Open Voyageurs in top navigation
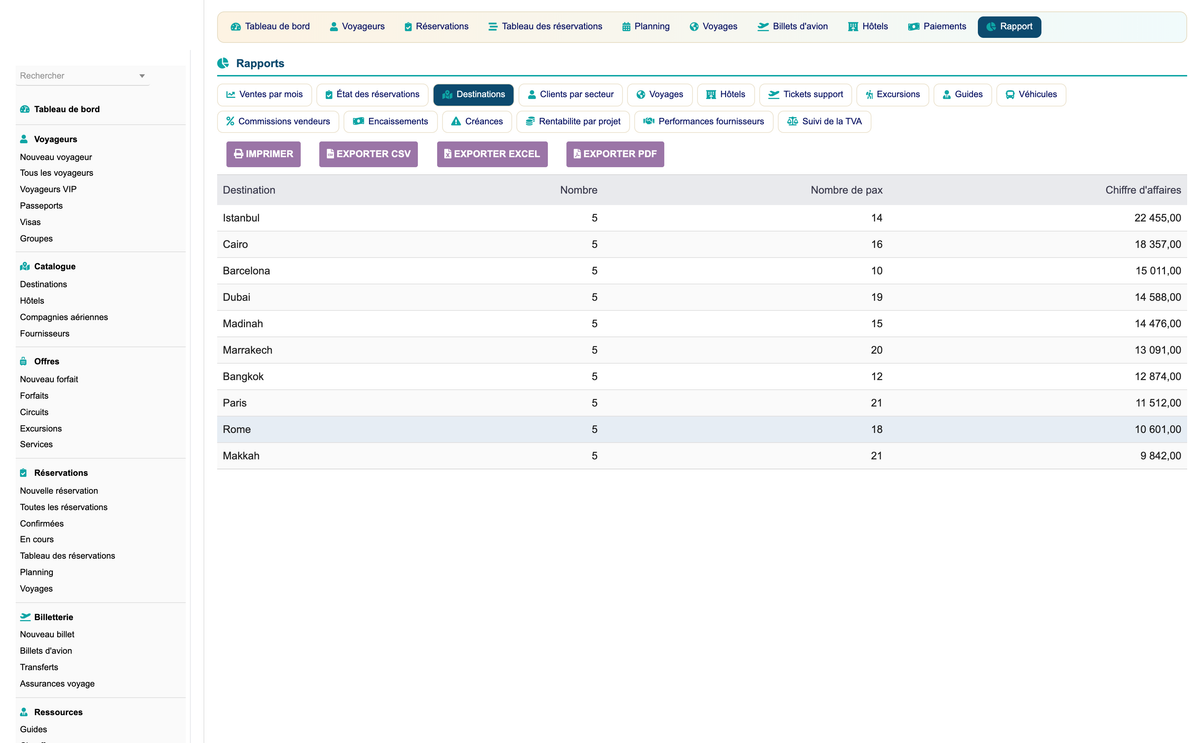1200x743 pixels. (357, 27)
